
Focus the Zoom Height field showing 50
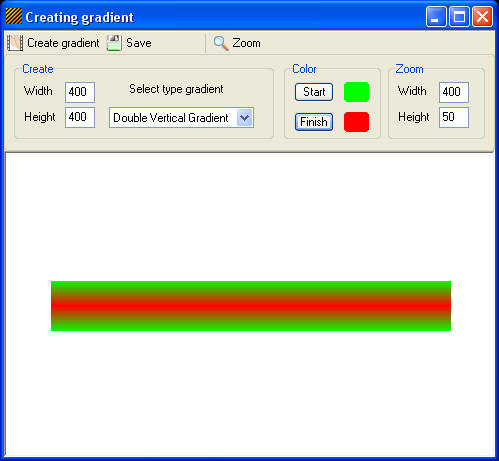454,117
